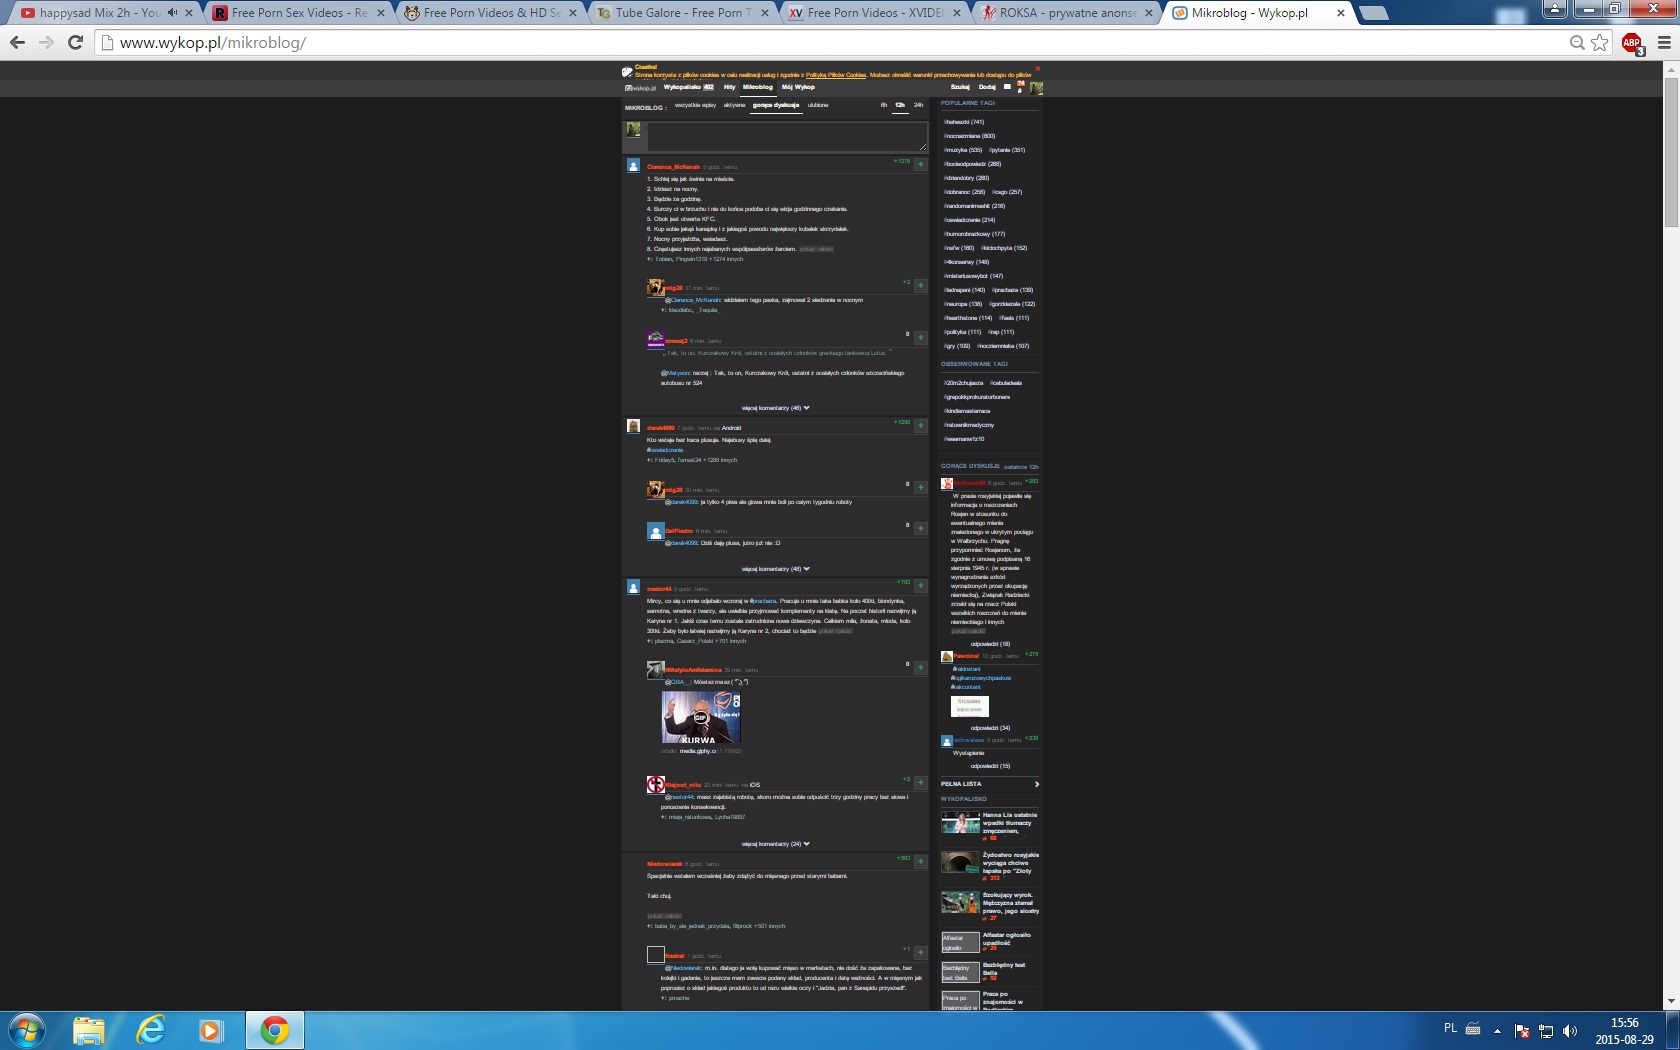Open 'odpowiedzi (18)' in hot discussions
Image resolution: width=1680 pixels, height=1050 pixels.
990,644
